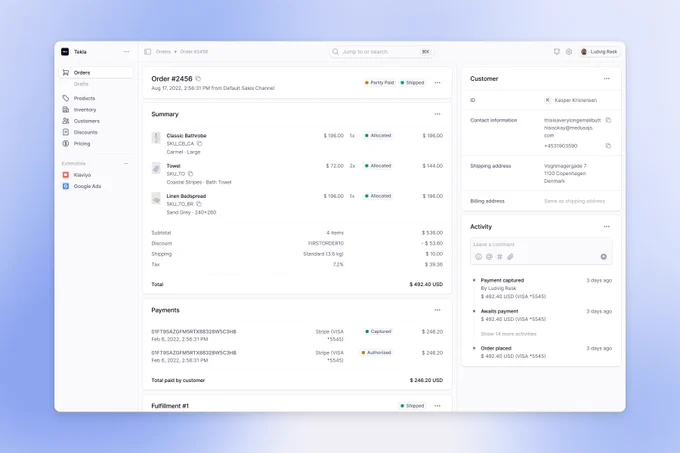This screenshot has width=680, height=453.
Task: Insert emoji in comment
Action: (x=478, y=257)
